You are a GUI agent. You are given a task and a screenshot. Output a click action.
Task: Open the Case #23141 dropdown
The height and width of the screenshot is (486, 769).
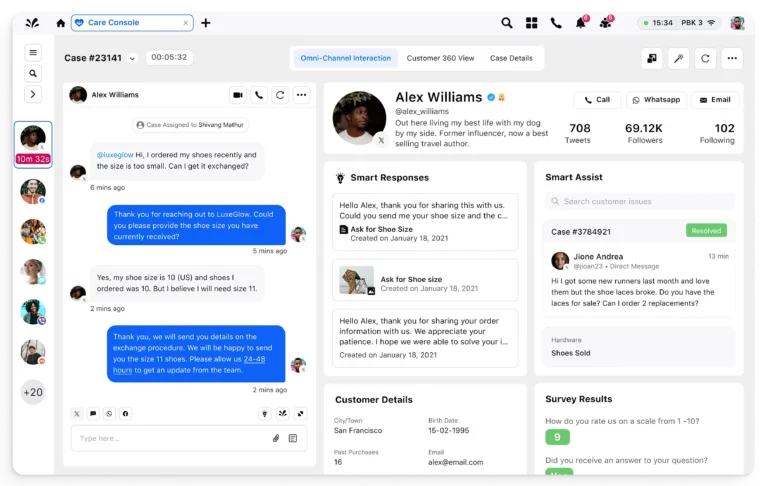pyautogui.click(x=132, y=58)
